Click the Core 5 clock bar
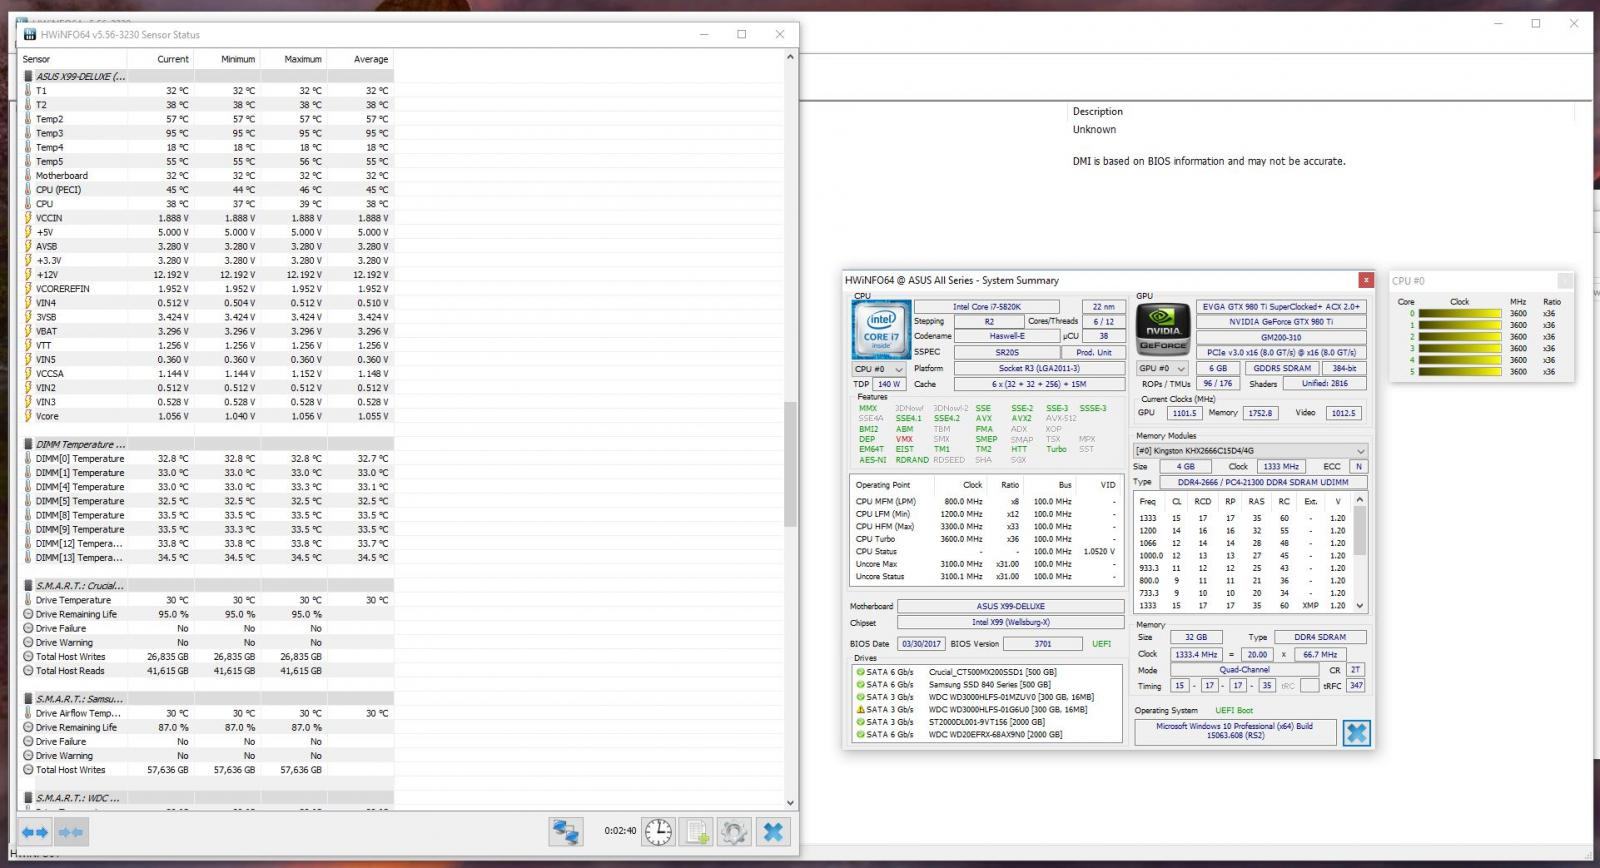Screen dimensions: 1600x868 [x=1460, y=371]
